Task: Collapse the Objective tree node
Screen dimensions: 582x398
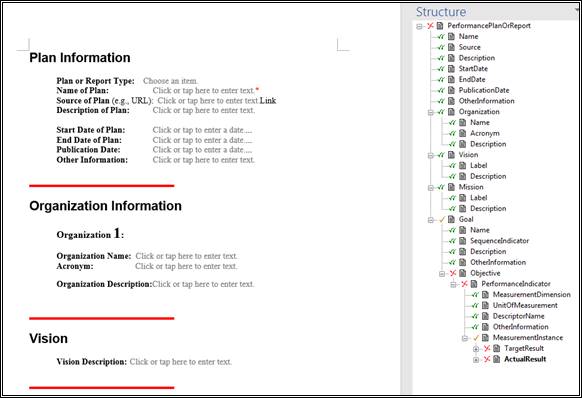Action: point(442,274)
